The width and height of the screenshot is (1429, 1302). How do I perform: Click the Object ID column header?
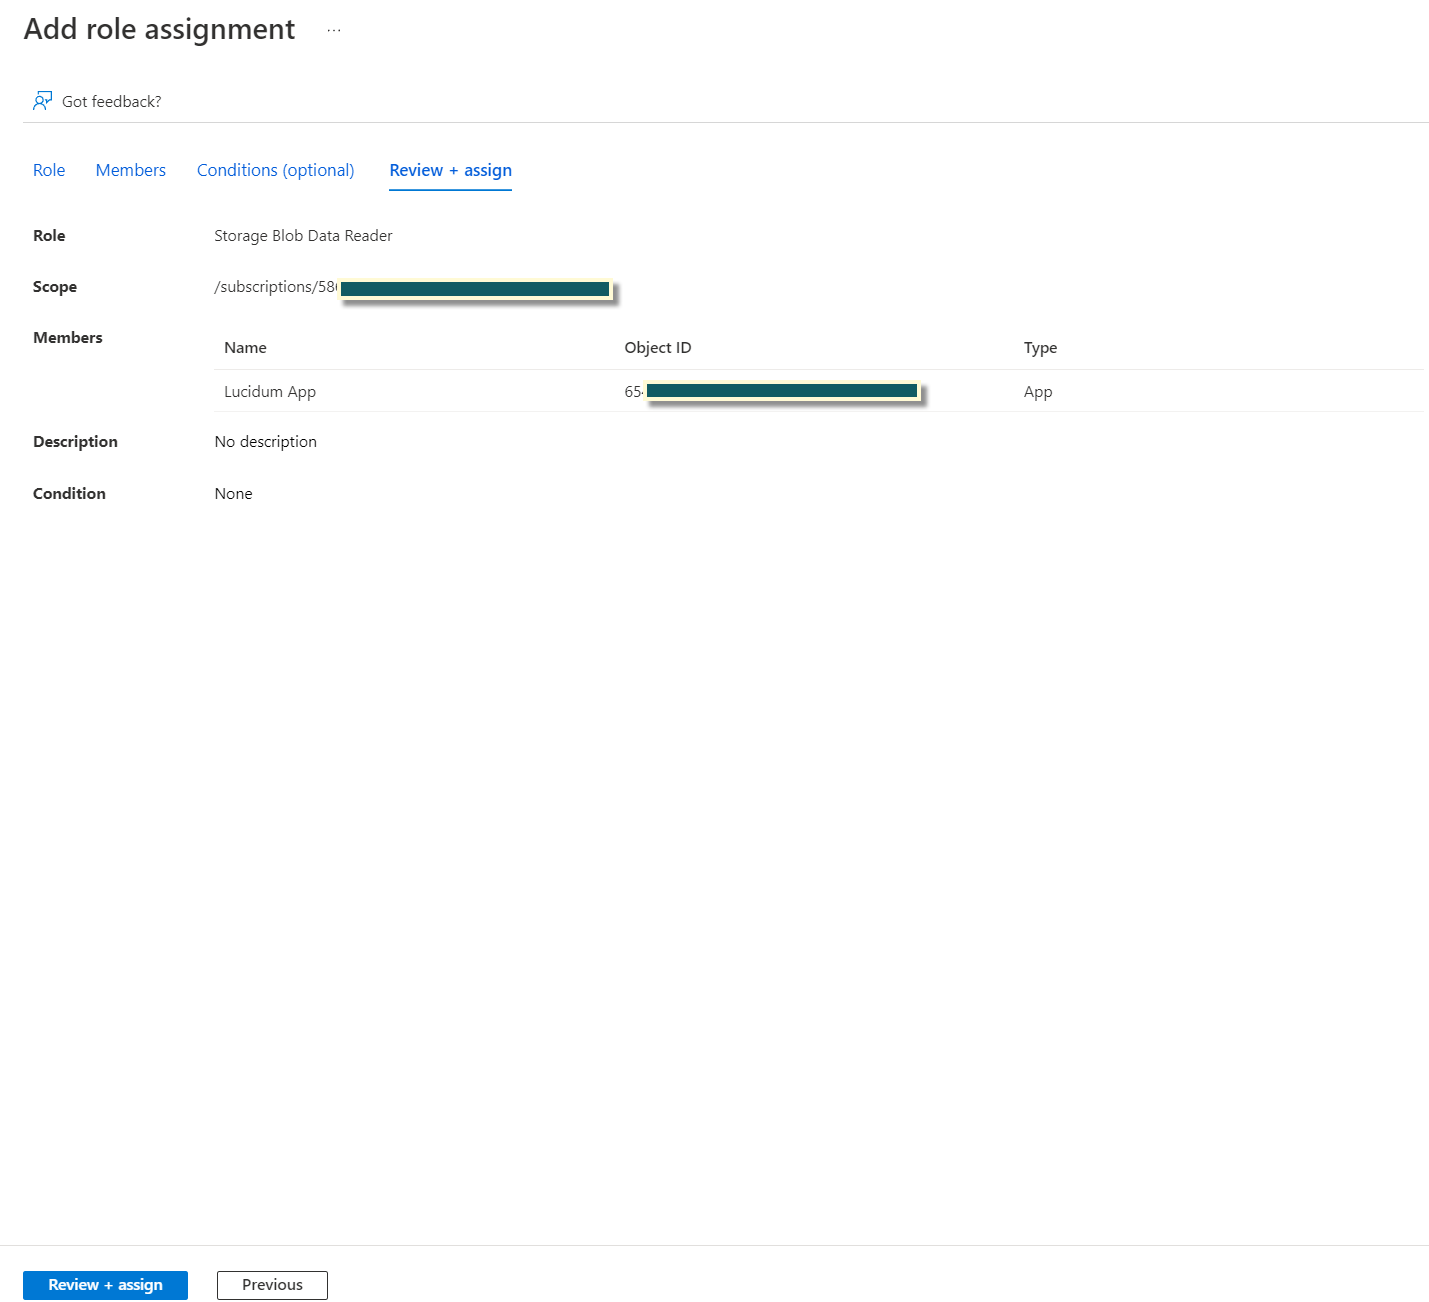click(x=658, y=348)
